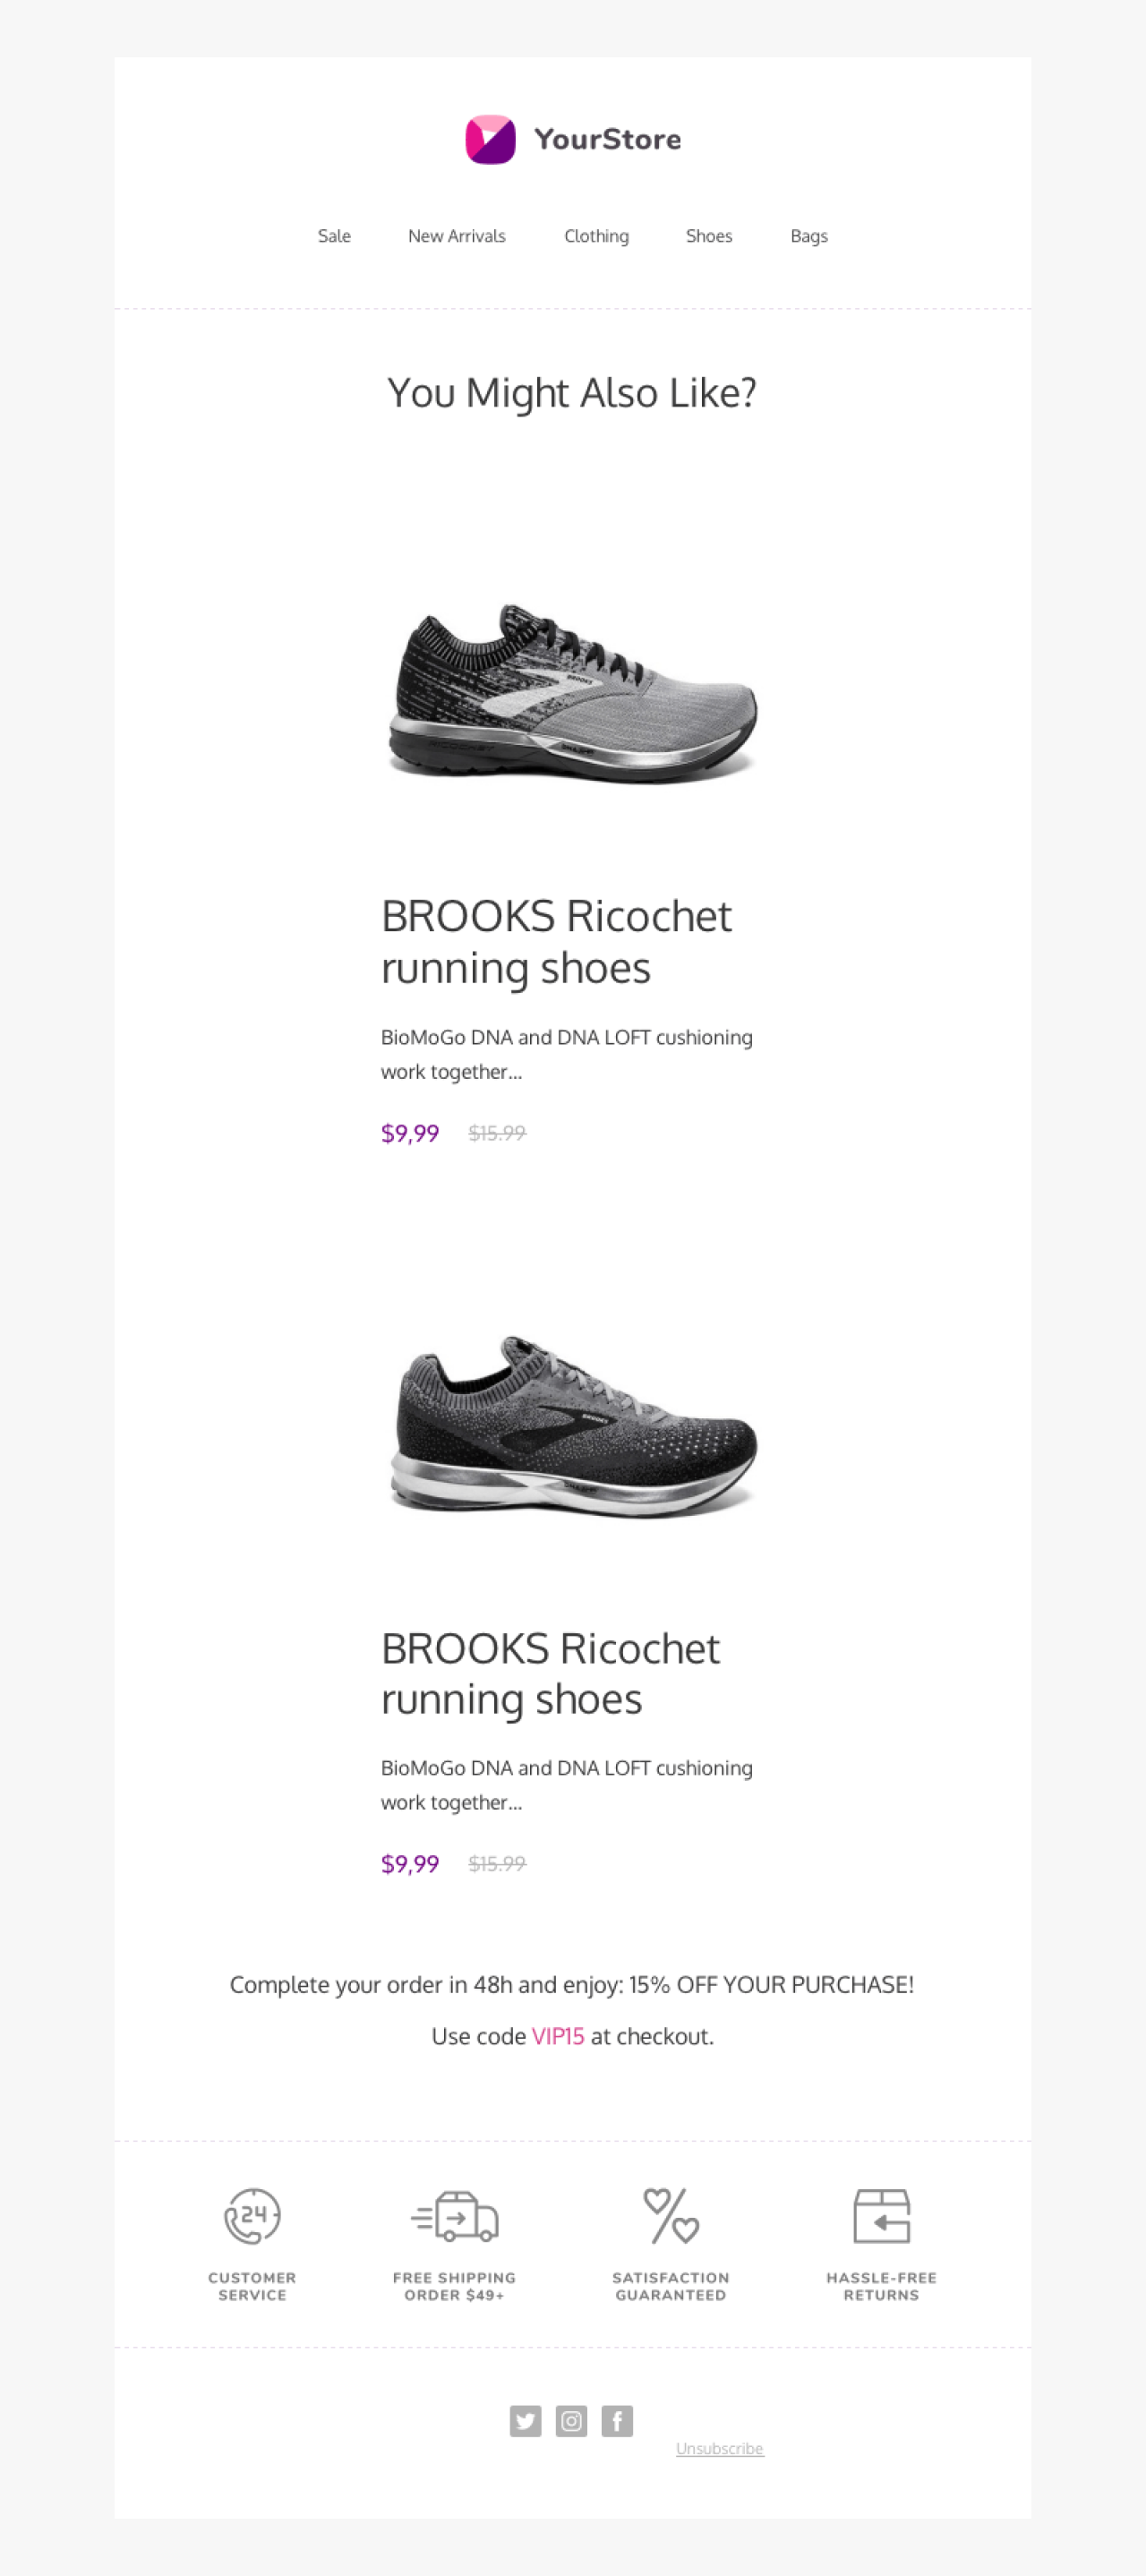Open the second BROOKS Ricochet product title
This screenshot has width=1146, height=2576.
click(550, 1674)
